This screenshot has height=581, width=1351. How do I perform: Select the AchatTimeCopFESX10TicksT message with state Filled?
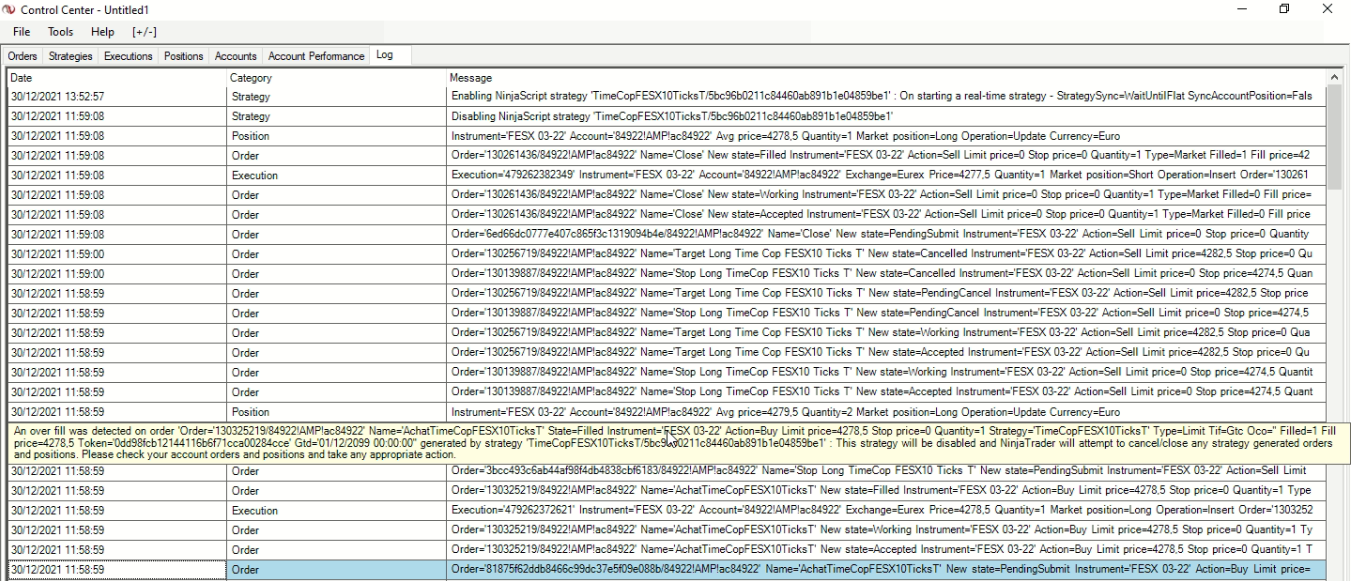coord(887,490)
